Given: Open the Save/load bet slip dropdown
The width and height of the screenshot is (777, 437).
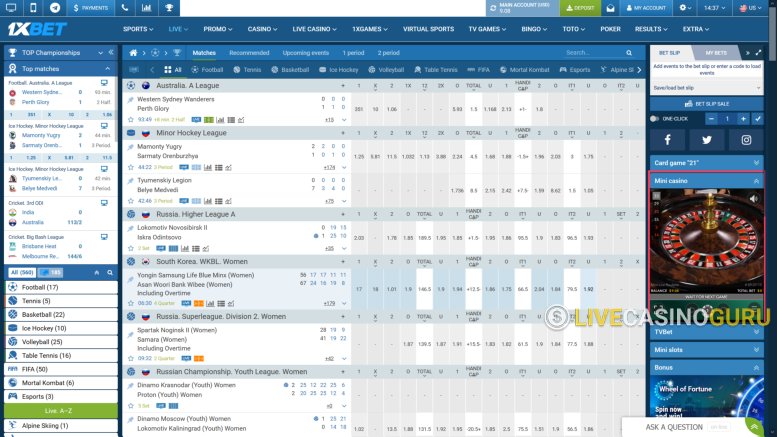Looking at the screenshot, I should coord(706,88).
